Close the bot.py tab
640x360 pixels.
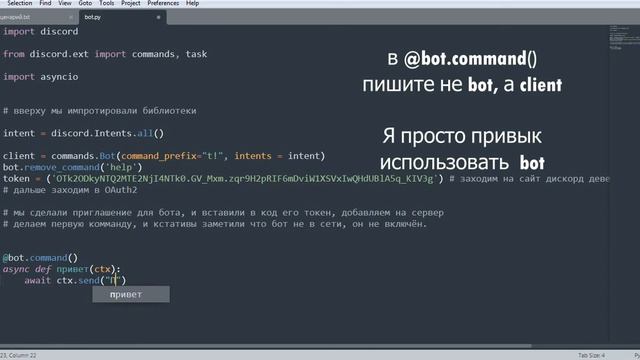coord(158,17)
